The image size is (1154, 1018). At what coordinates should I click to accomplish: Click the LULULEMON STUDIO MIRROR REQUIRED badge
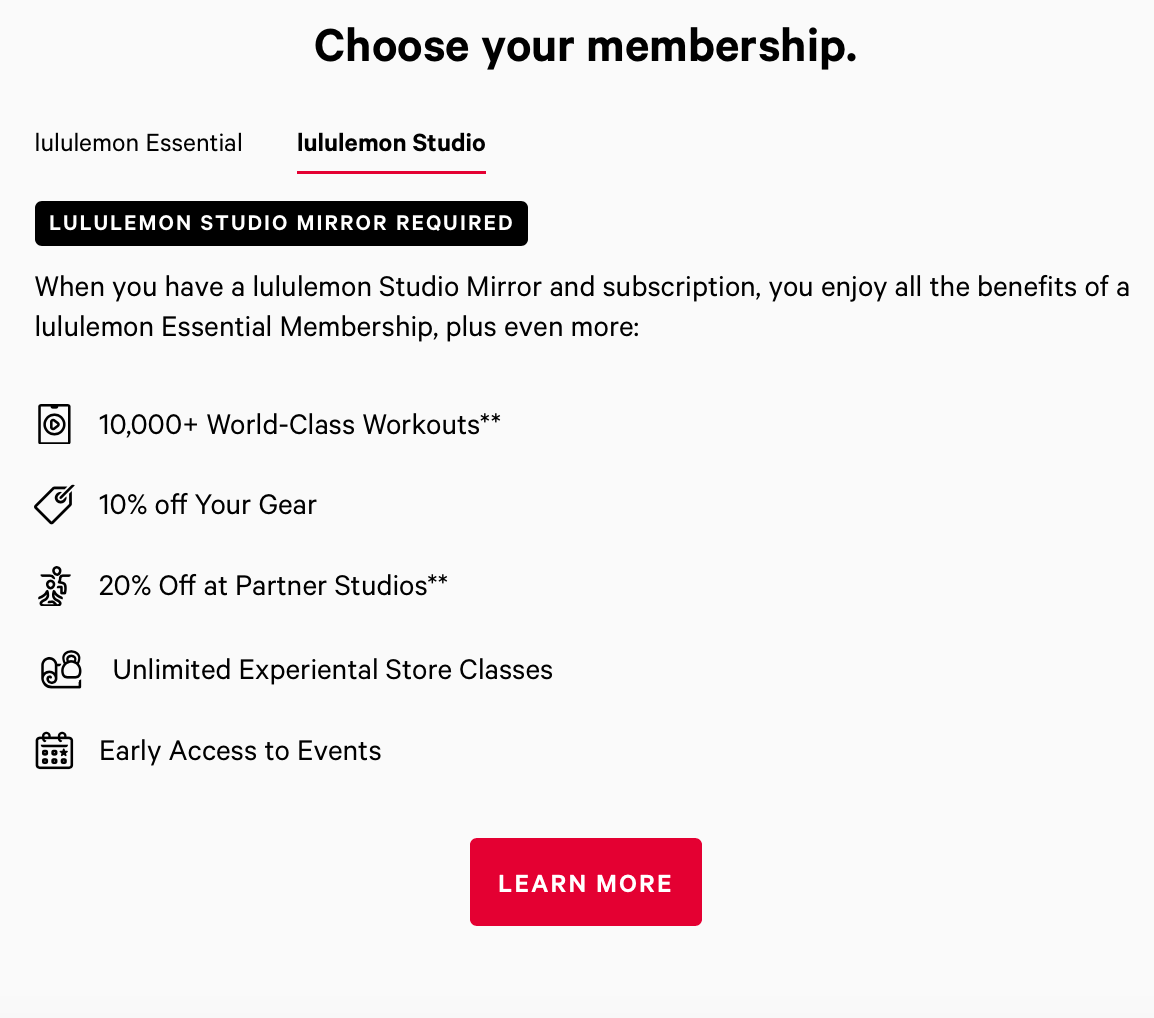281,223
